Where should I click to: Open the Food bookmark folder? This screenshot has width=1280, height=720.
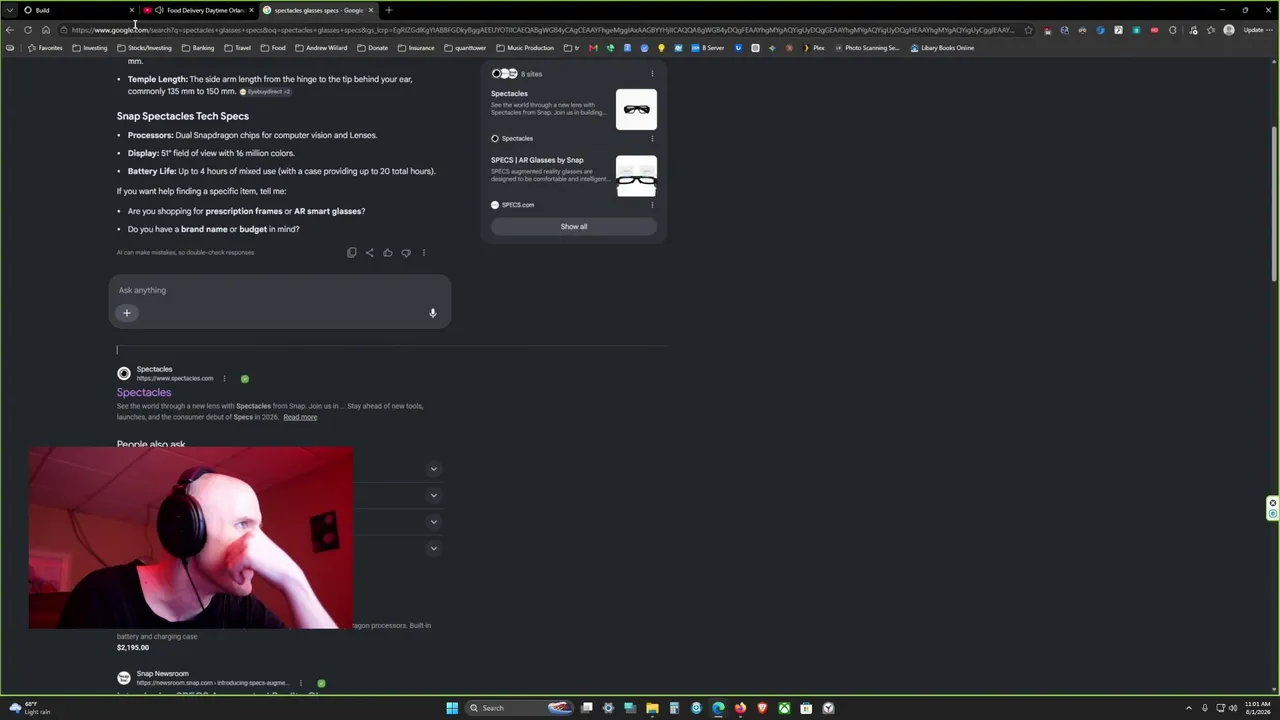pos(273,48)
